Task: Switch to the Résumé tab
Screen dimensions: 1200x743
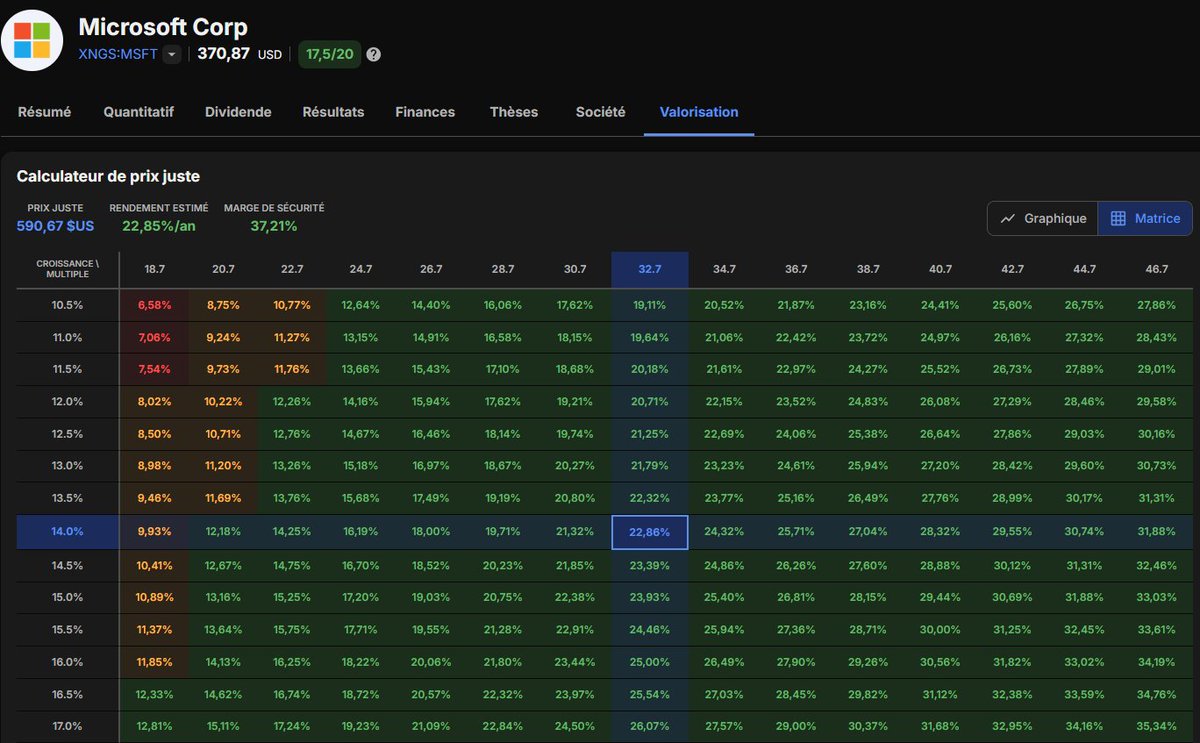Action: (44, 112)
